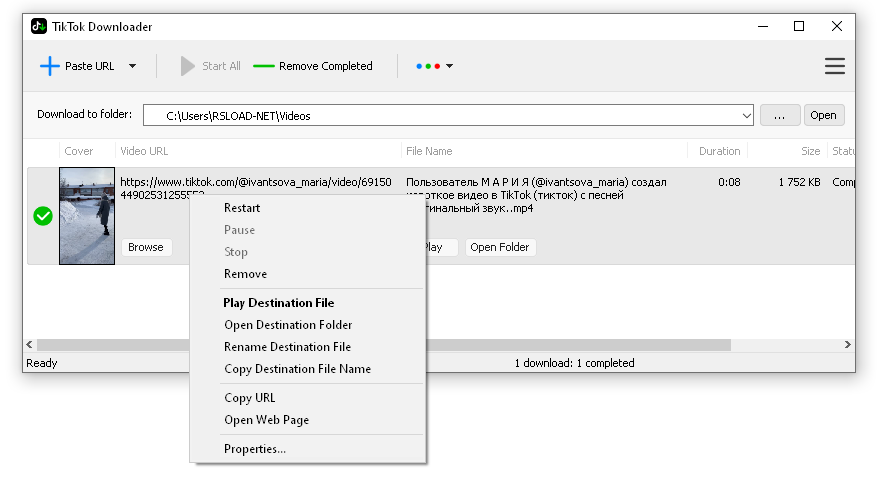This screenshot has height=482, width=884.
Task: Click the horizontal scrollbar left arrow
Action: coord(30,344)
